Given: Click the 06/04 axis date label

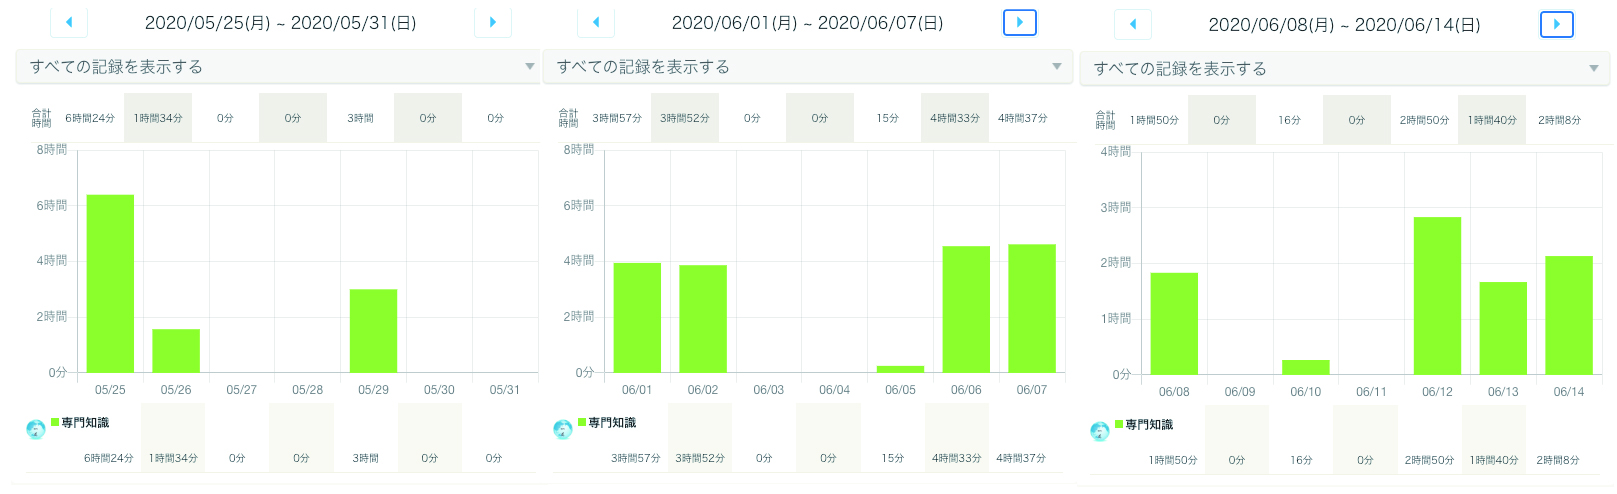Looking at the screenshot, I should pos(834,390).
